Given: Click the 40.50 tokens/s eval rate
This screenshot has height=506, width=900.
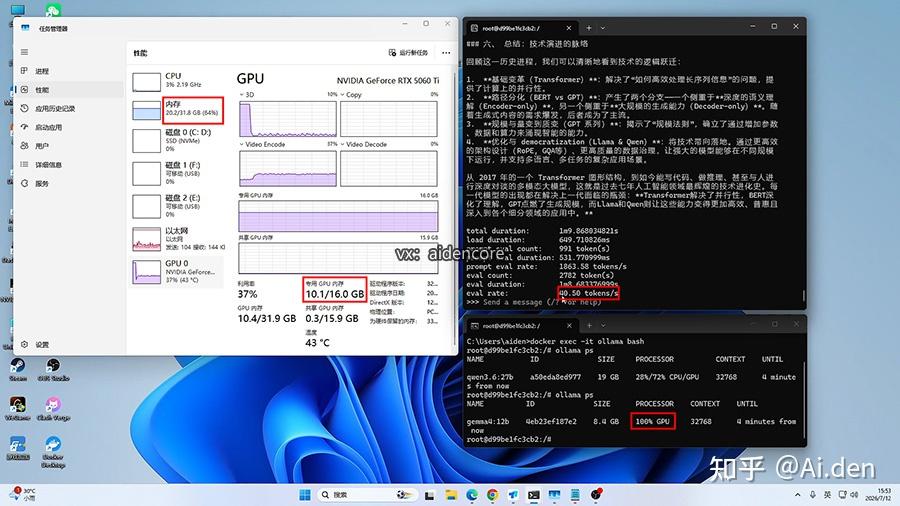Looking at the screenshot, I should click(588, 293).
